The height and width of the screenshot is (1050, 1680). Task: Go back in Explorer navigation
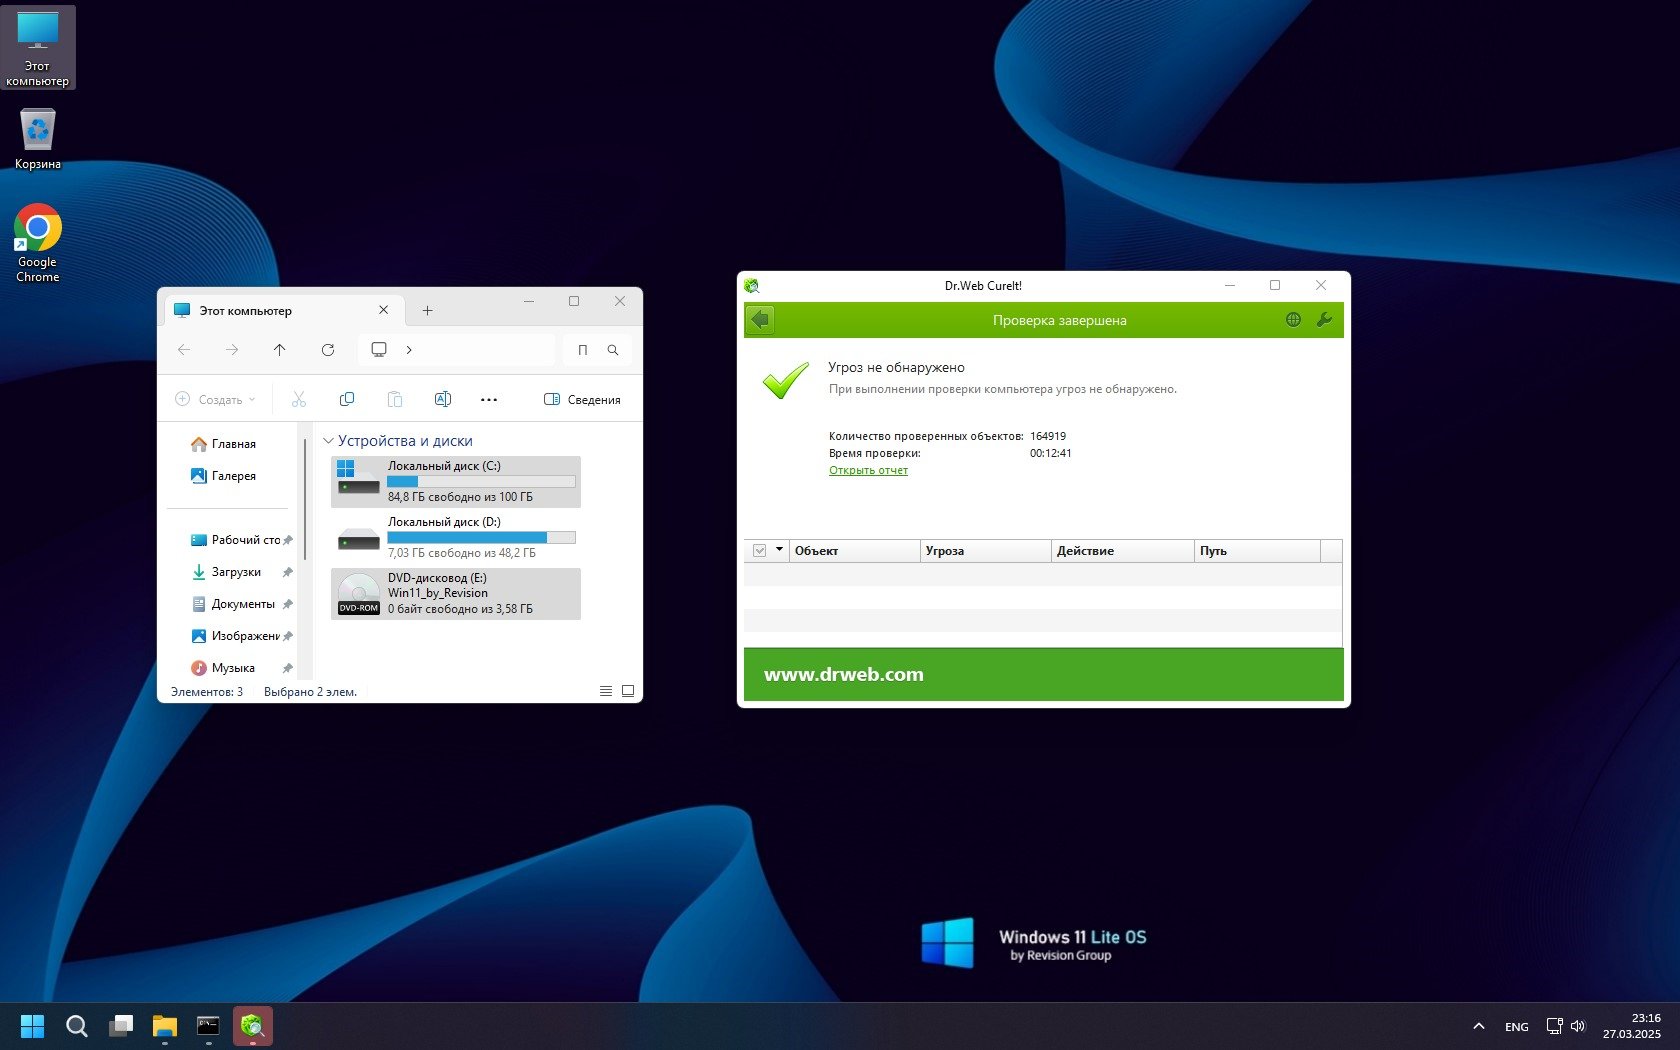tap(184, 350)
